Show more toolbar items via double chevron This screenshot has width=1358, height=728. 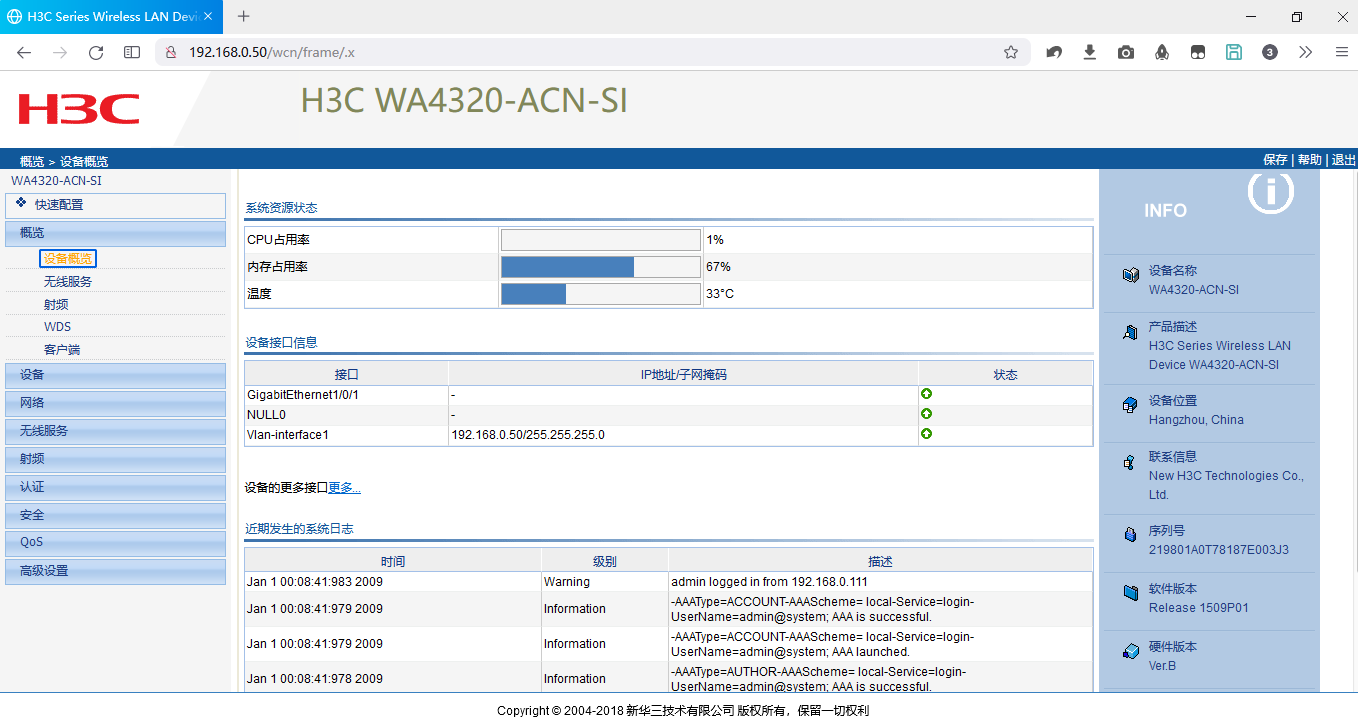point(1306,52)
